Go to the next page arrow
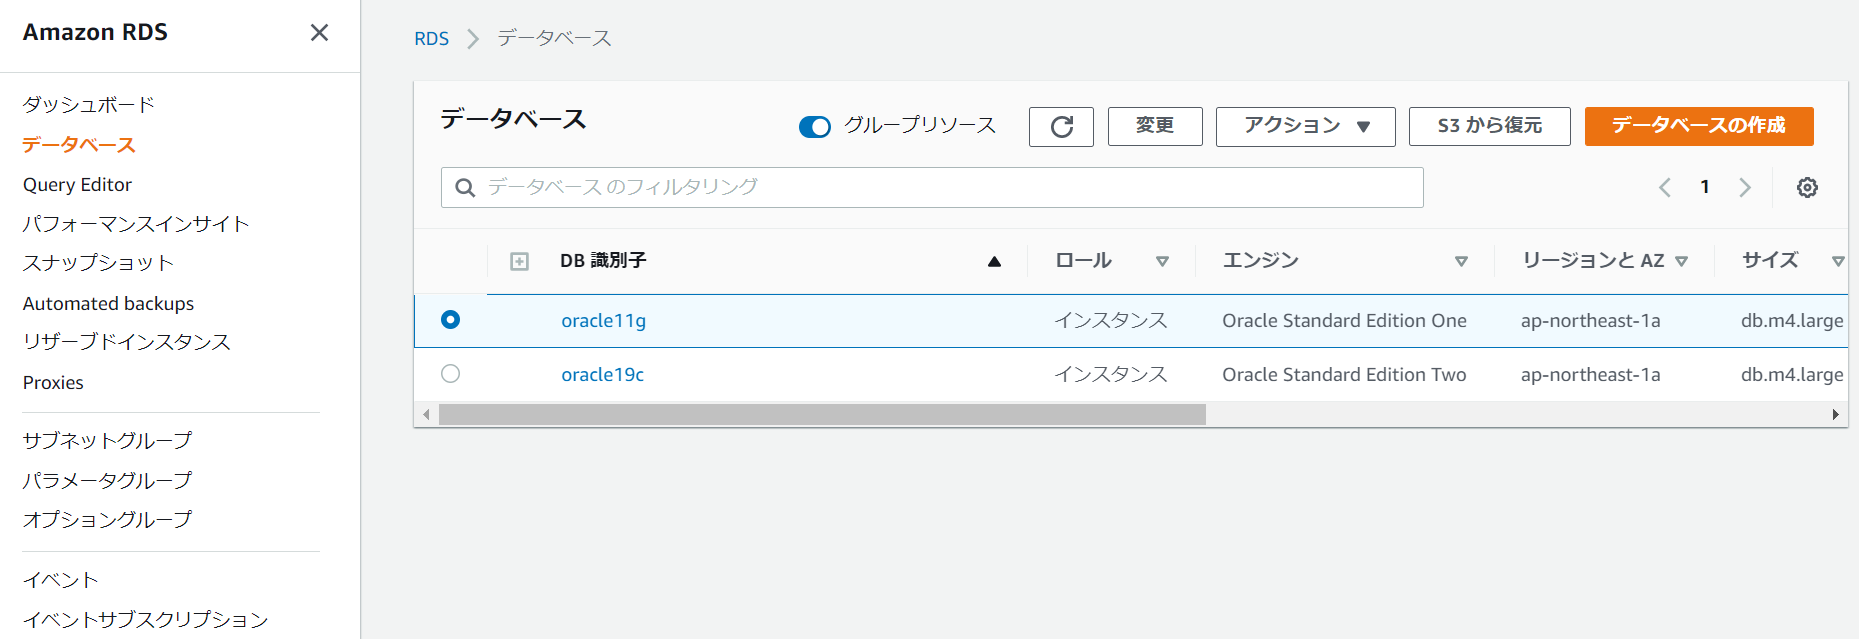Image resolution: width=1859 pixels, height=639 pixels. pyautogui.click(x=1745, y=187)
